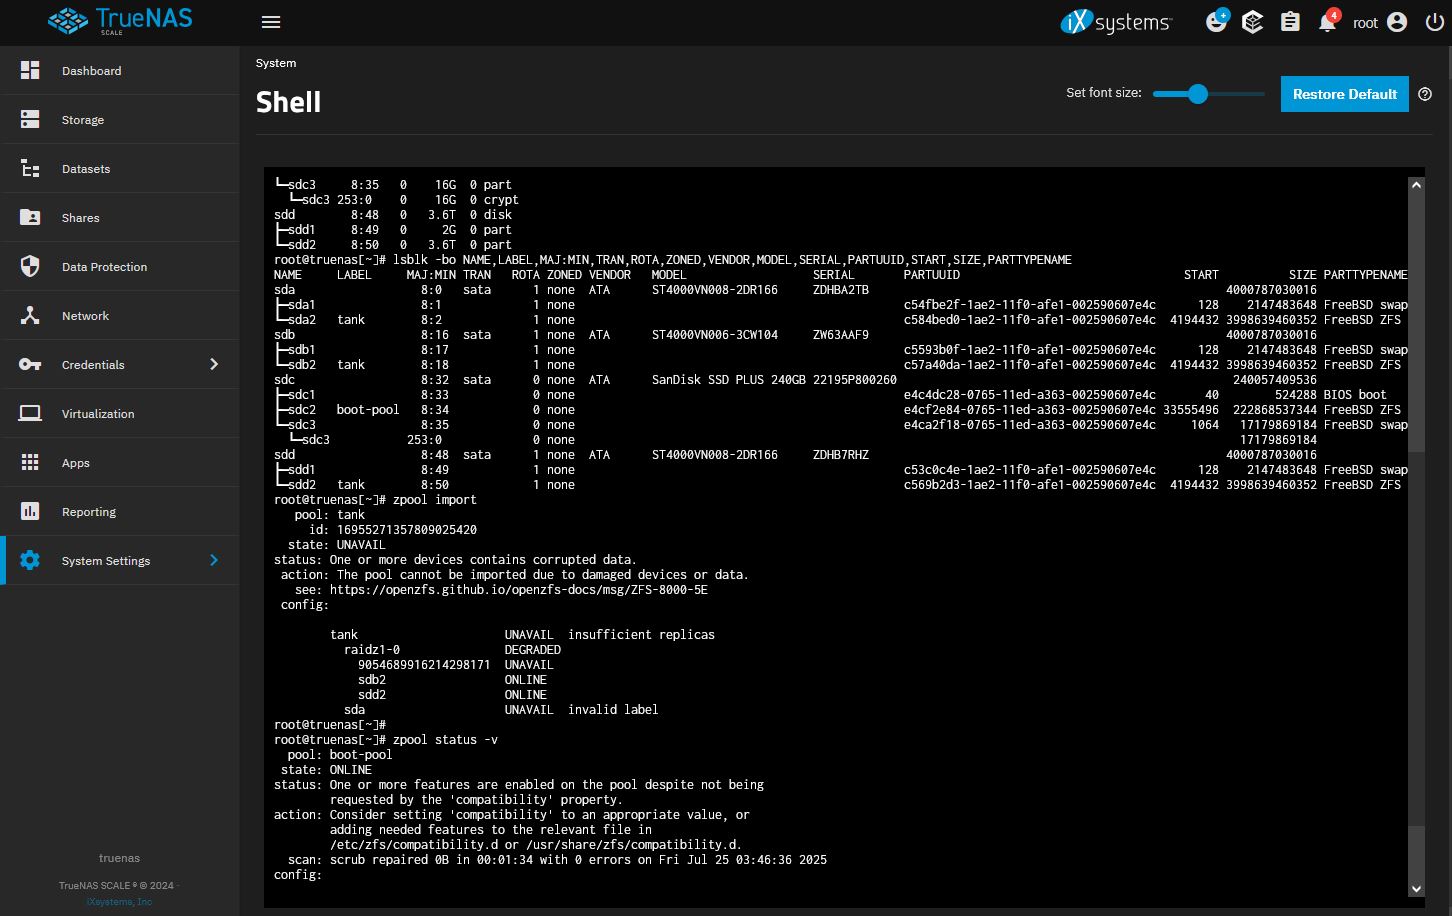This screenshot has width=1452, height=916.
Task: Click the Datasets sidebar icon
Action: [x=30, y=169]
